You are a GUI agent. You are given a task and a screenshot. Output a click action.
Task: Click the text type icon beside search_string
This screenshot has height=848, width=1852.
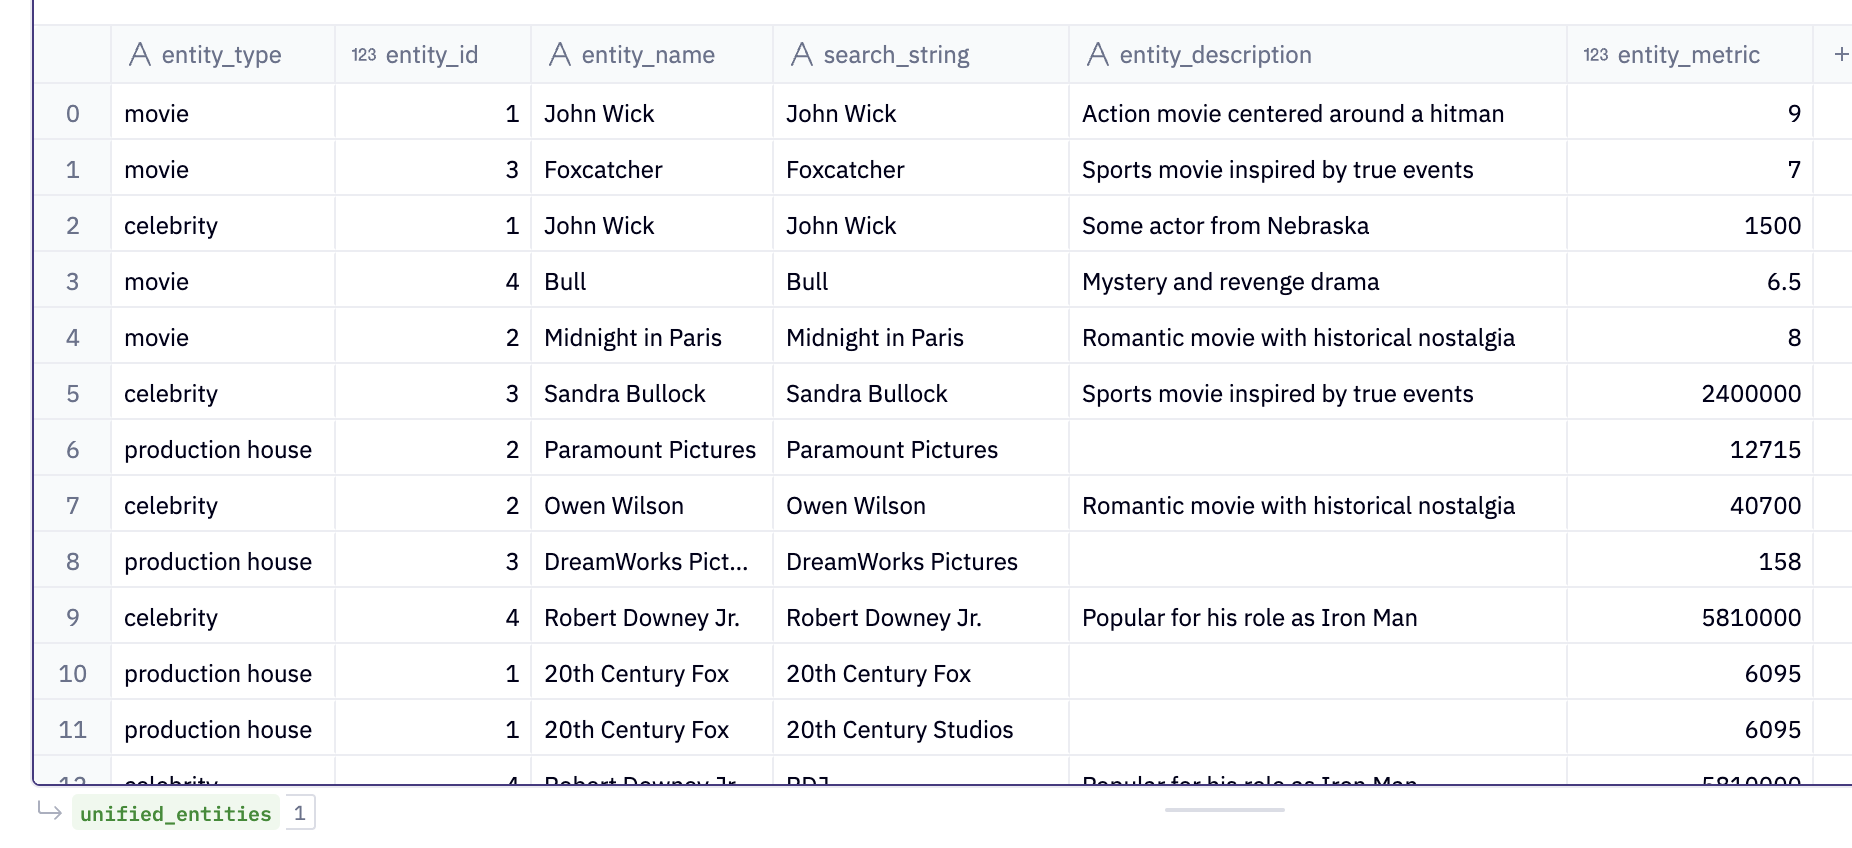pos(802,54)
